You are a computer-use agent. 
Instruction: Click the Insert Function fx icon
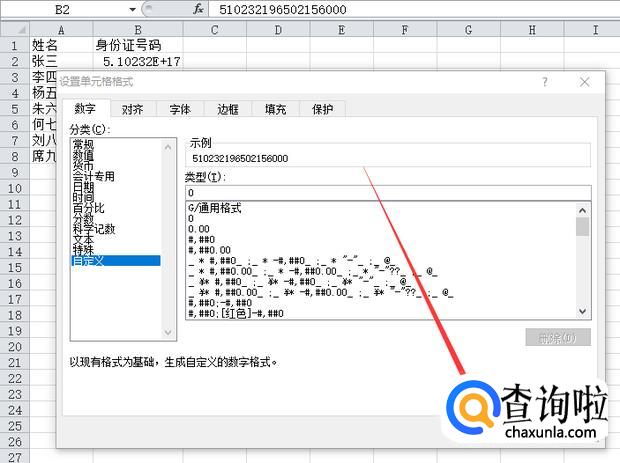pos(198,9)
